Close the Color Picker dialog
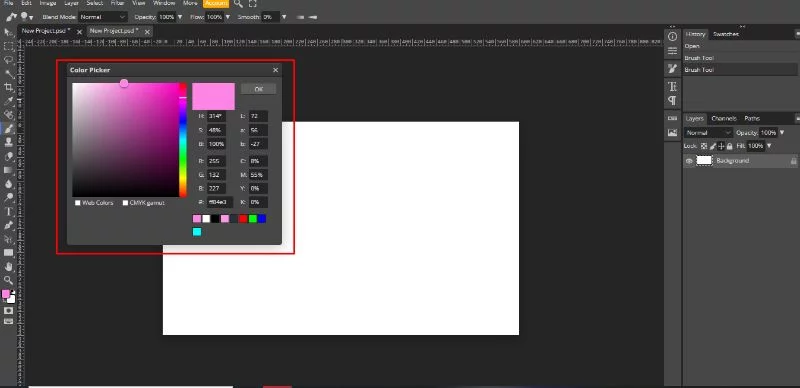Viewport: 800px width, 388px height. click(x=276, y=70)
